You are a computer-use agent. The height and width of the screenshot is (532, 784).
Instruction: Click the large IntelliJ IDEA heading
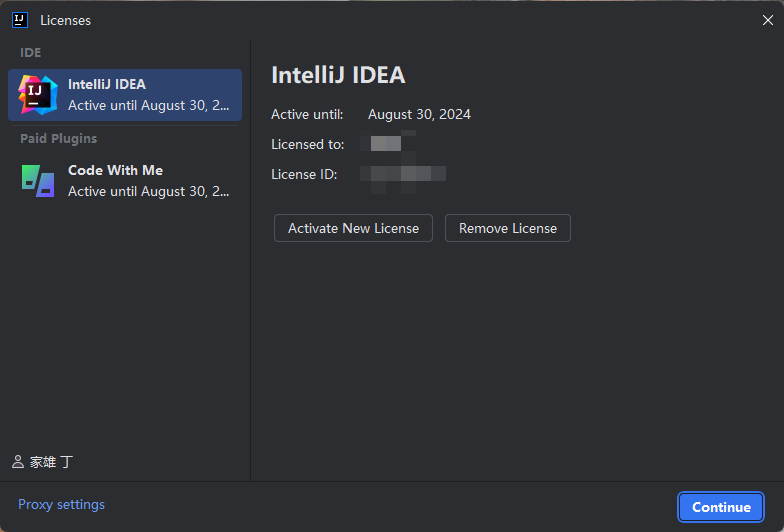(x=338, y=76)
